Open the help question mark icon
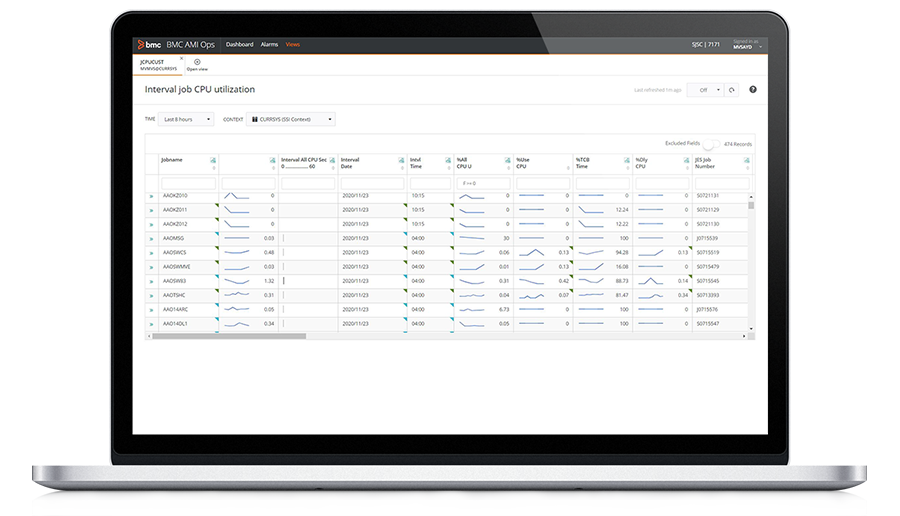 (x=752, y=90)
